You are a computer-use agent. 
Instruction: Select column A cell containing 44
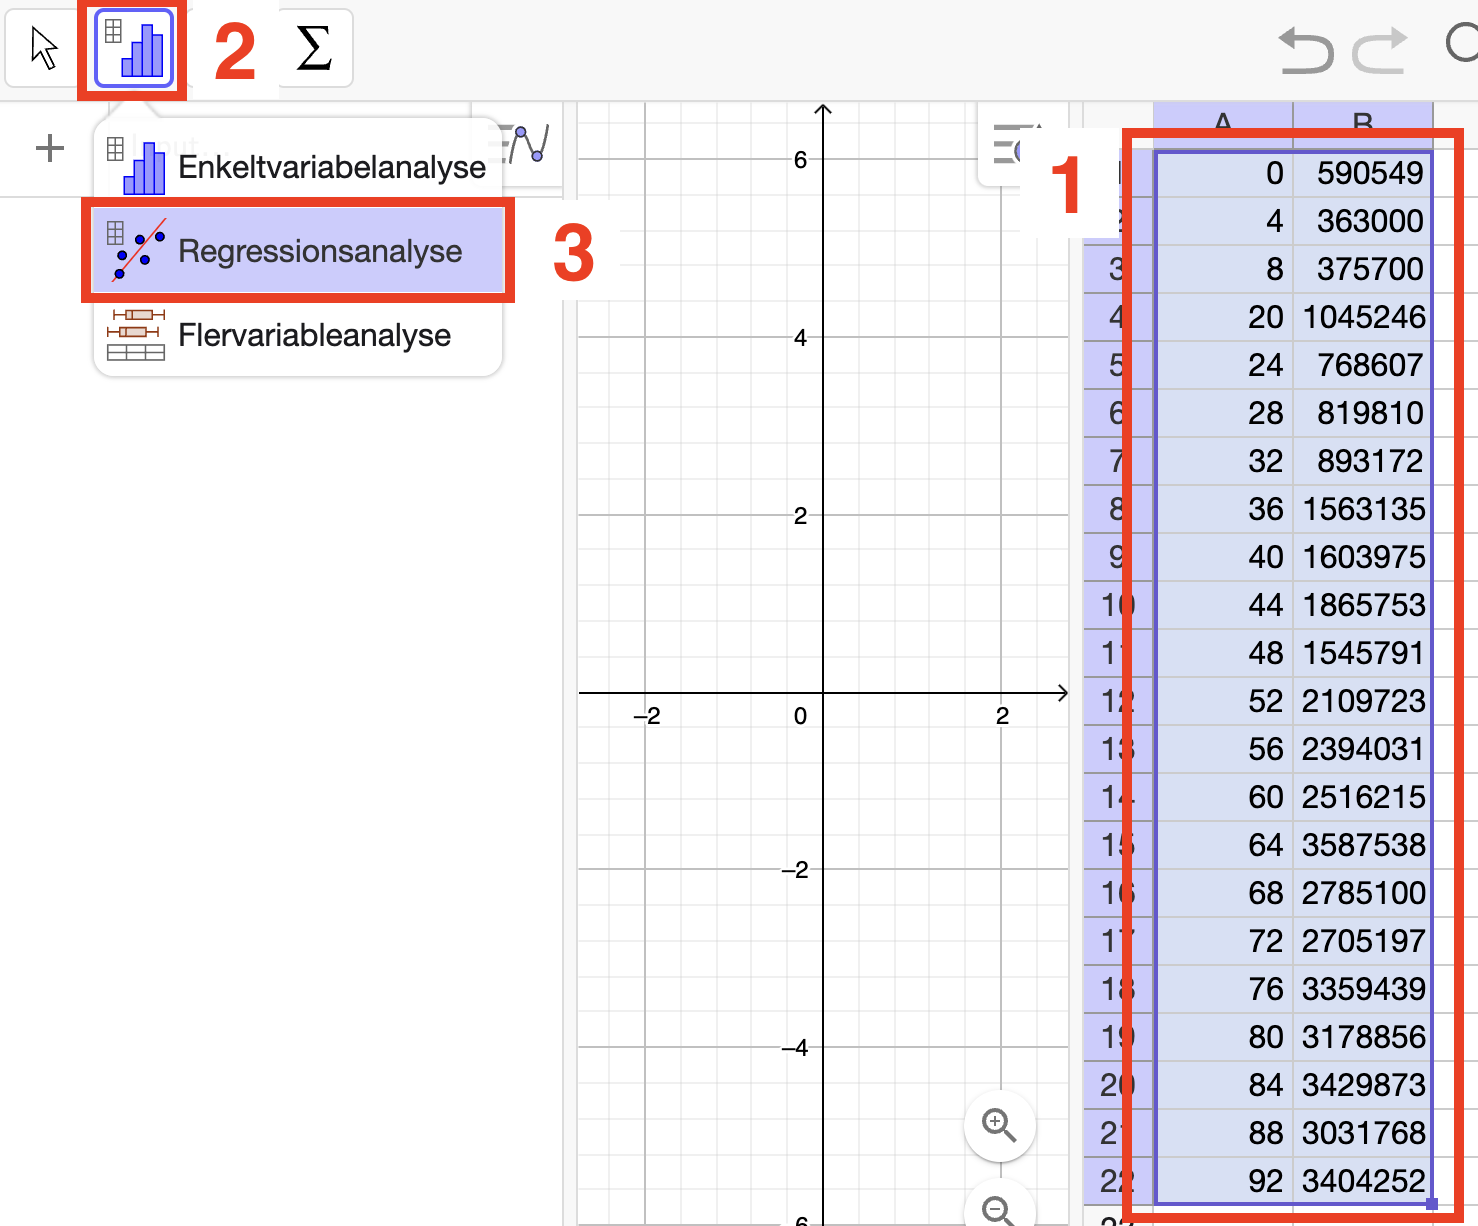coord(1223,605)
